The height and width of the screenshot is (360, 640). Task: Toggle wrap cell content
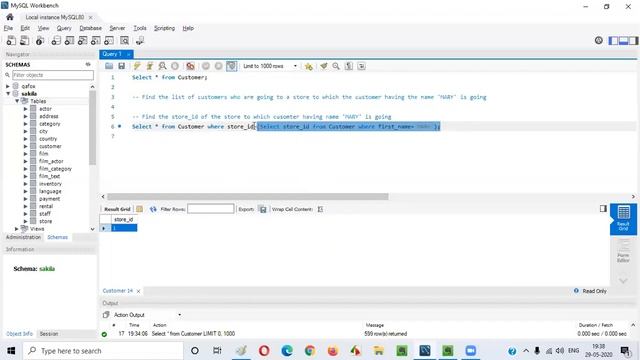[x=320, y=209]
